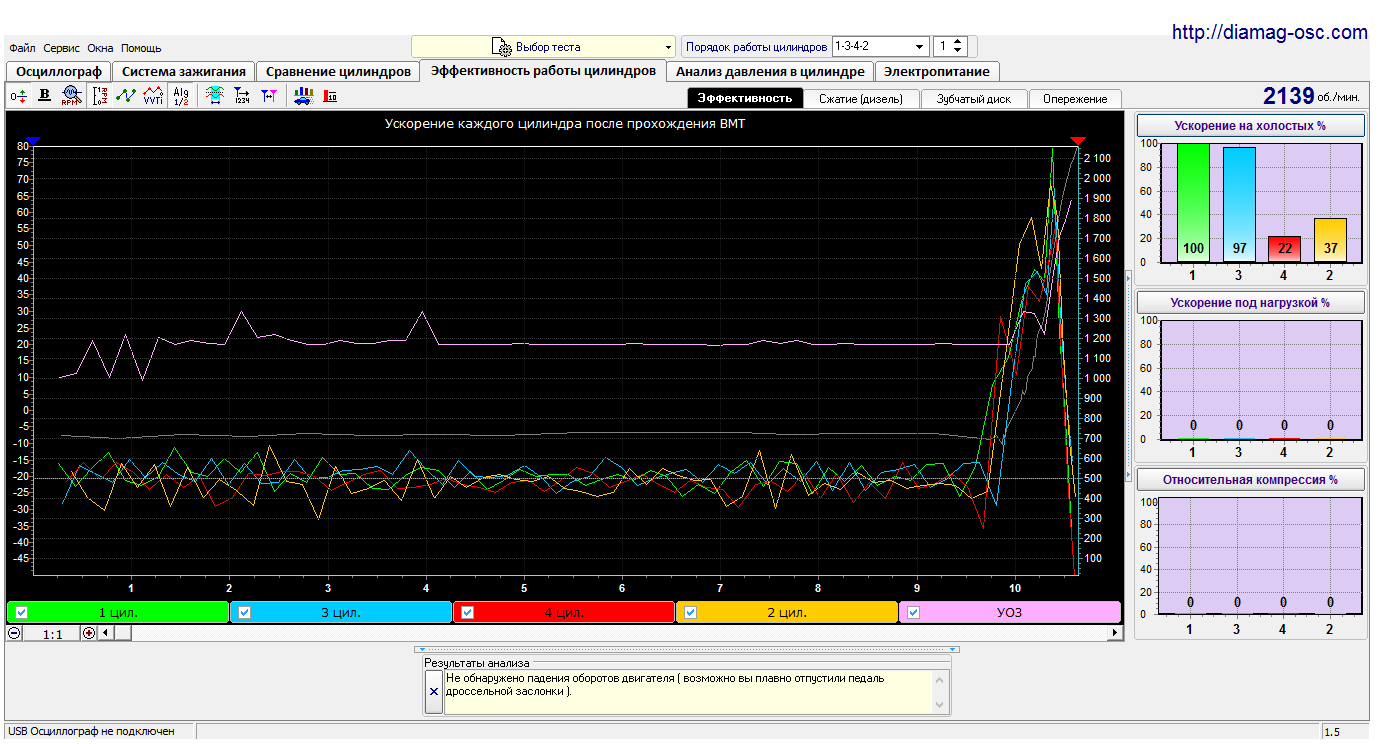Screen dimensions: 1382x744
Task: Open the Сжатие (дизель) sub-tab
Action: coord(861,99)
